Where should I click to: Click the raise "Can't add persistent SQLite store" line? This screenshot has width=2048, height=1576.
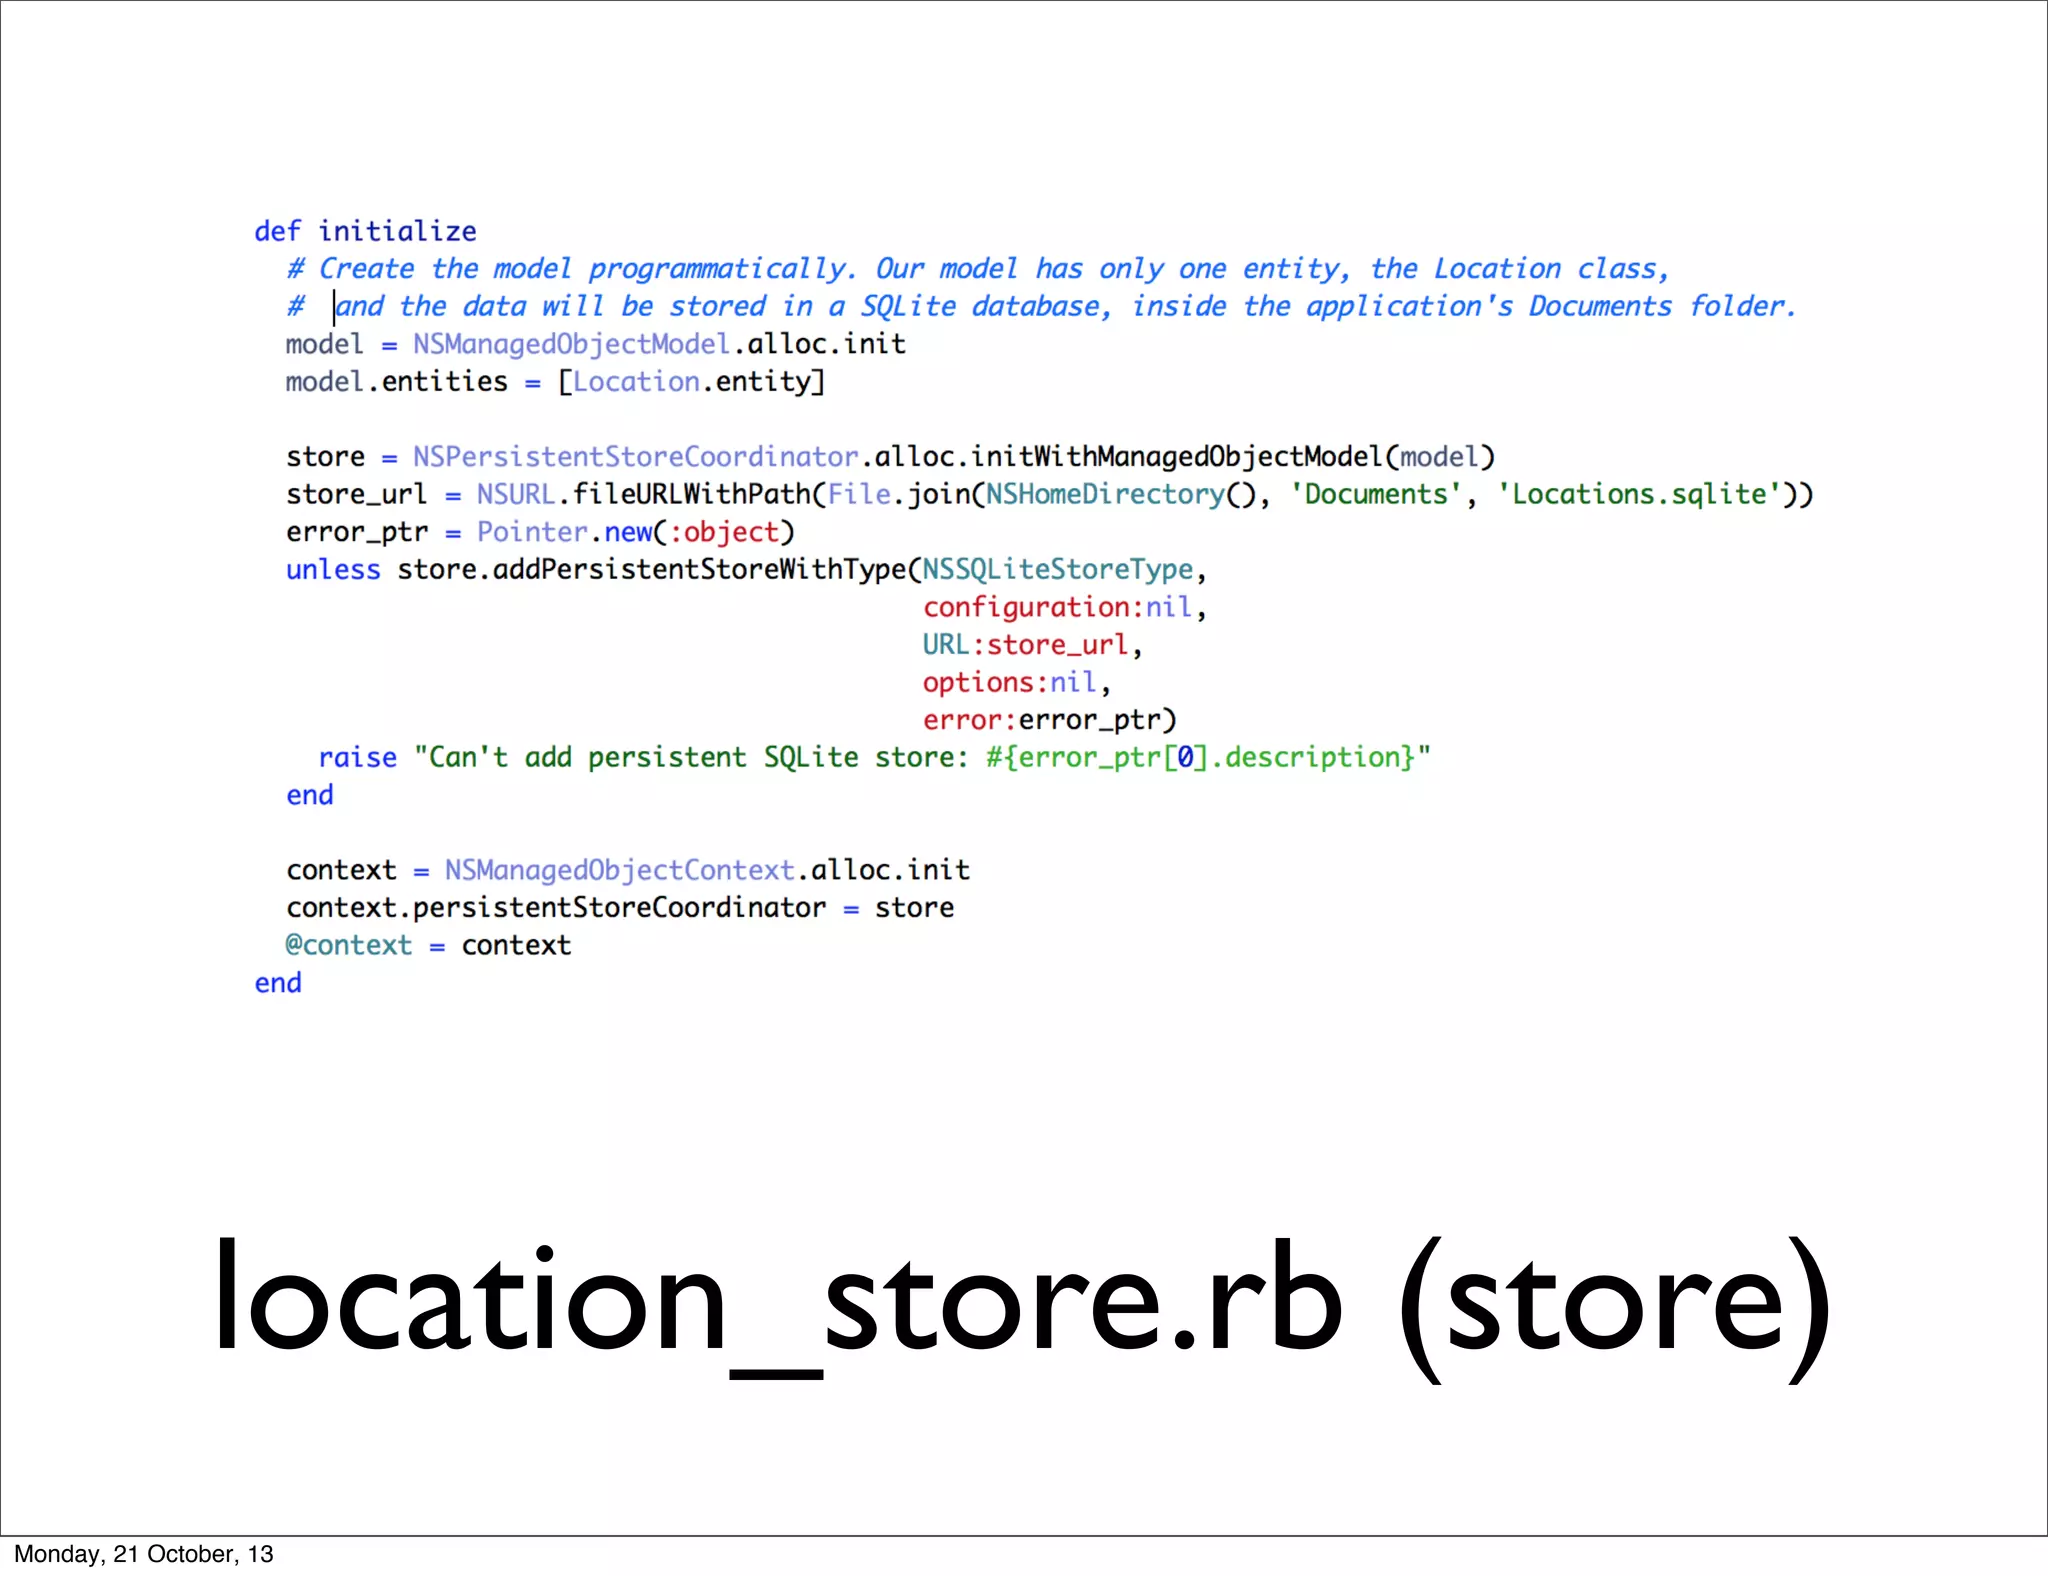click(875, 757)
